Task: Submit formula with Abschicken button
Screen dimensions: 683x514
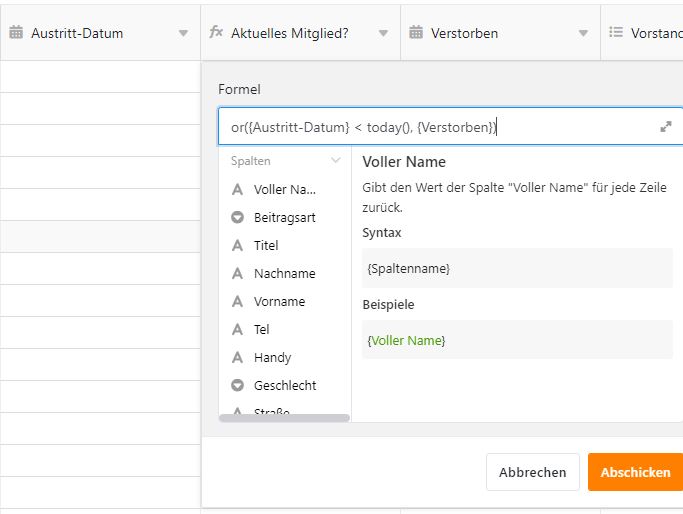Action: click(x=635, y=472)
